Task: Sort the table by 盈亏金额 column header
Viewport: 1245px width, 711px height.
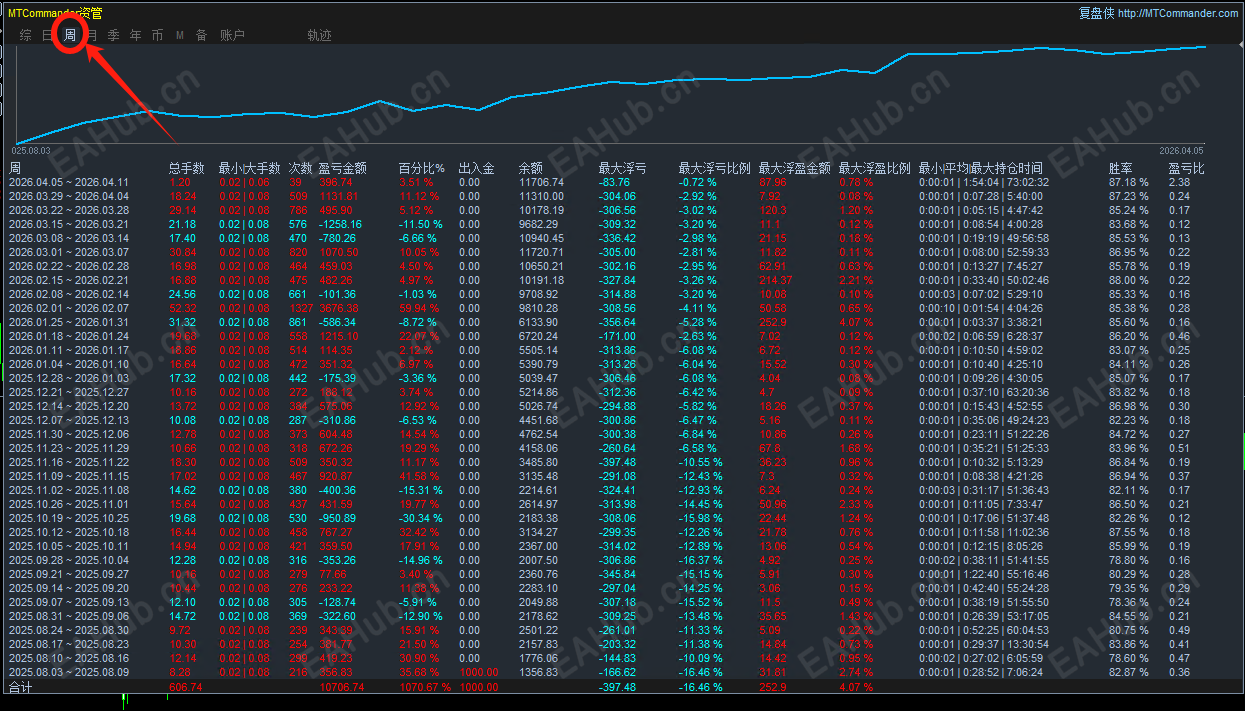Action: click(345, 167)
